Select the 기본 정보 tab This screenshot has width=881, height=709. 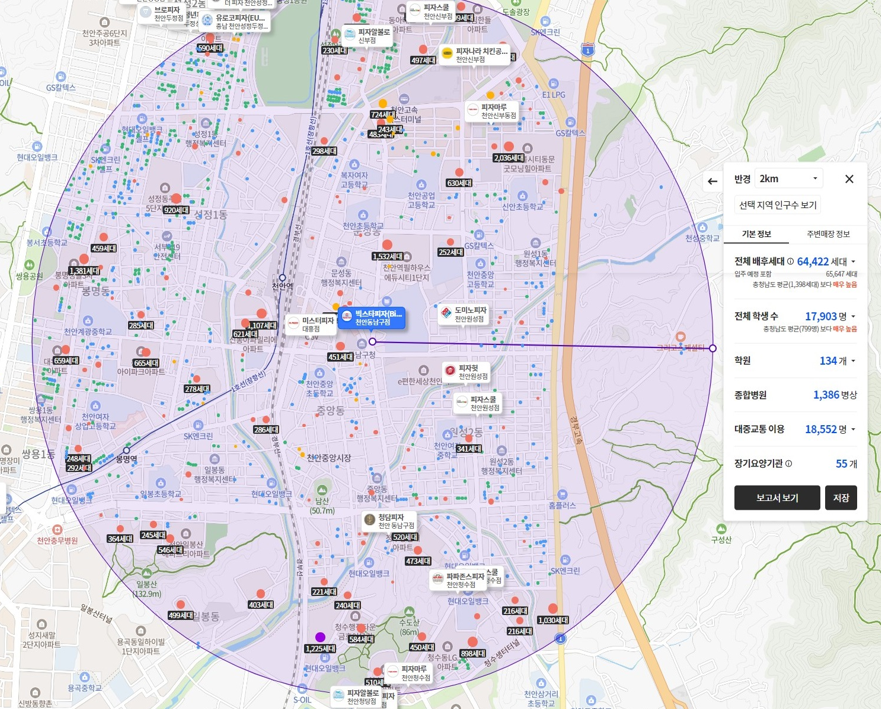[756, 234]
